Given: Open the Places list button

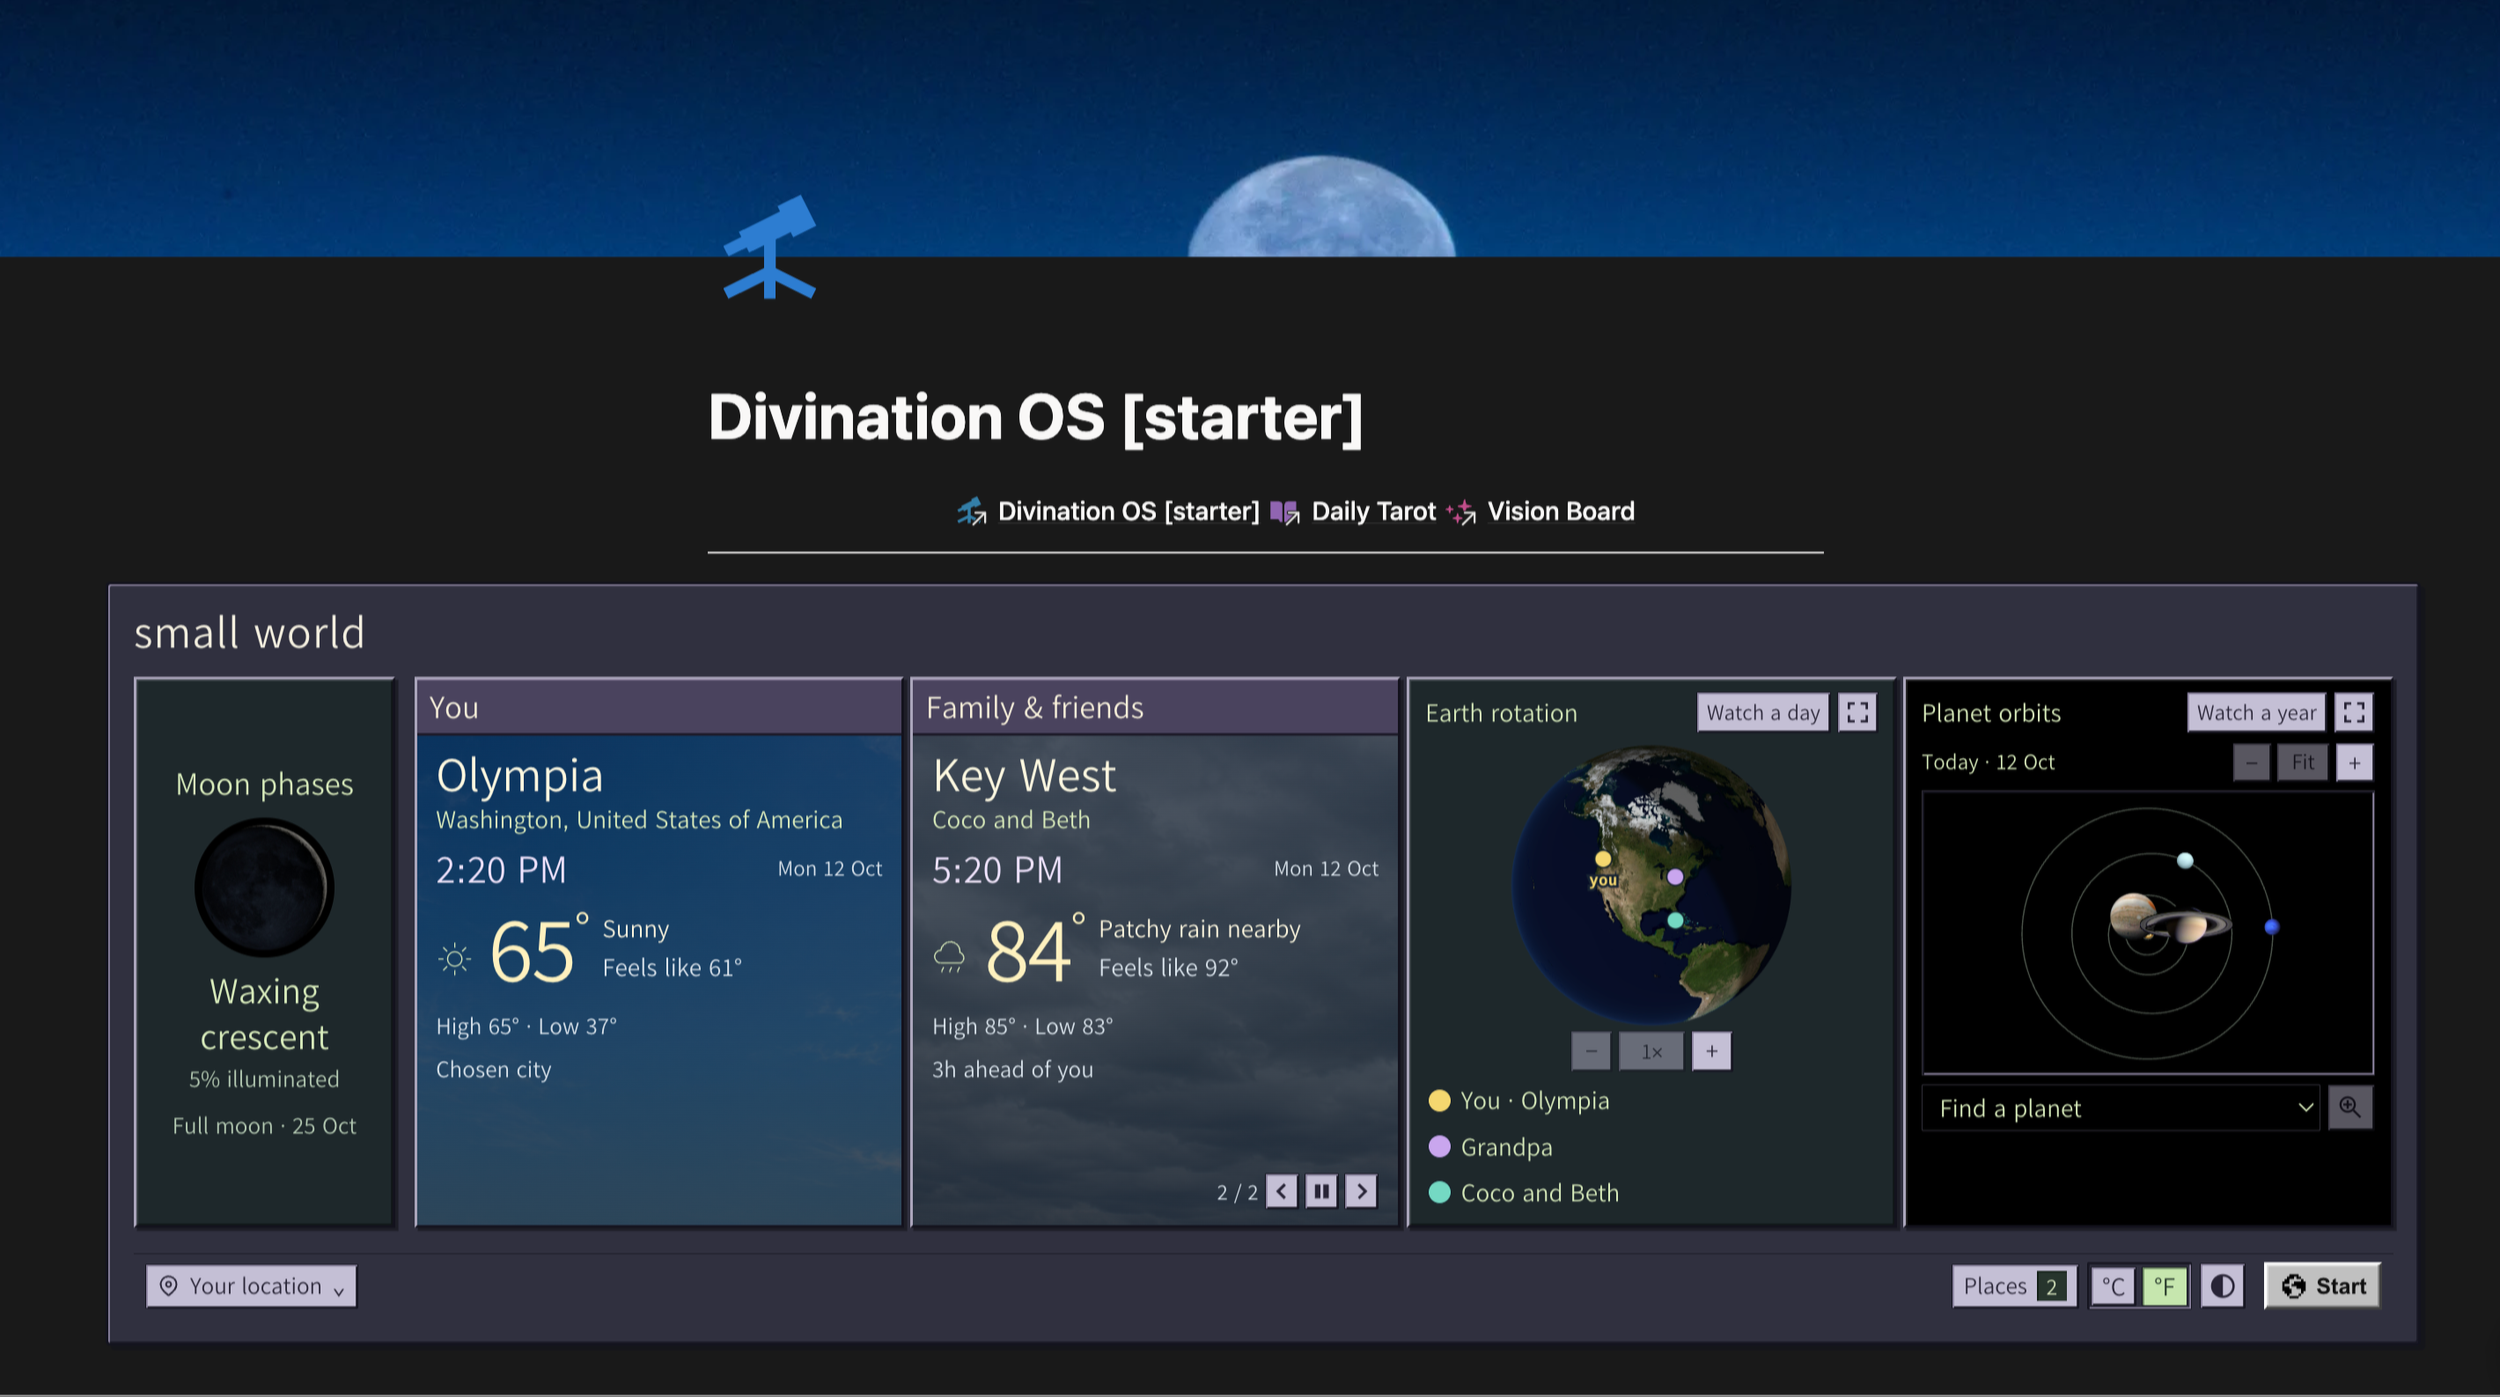Looking at the screenshot, I should [2014, 1286].
